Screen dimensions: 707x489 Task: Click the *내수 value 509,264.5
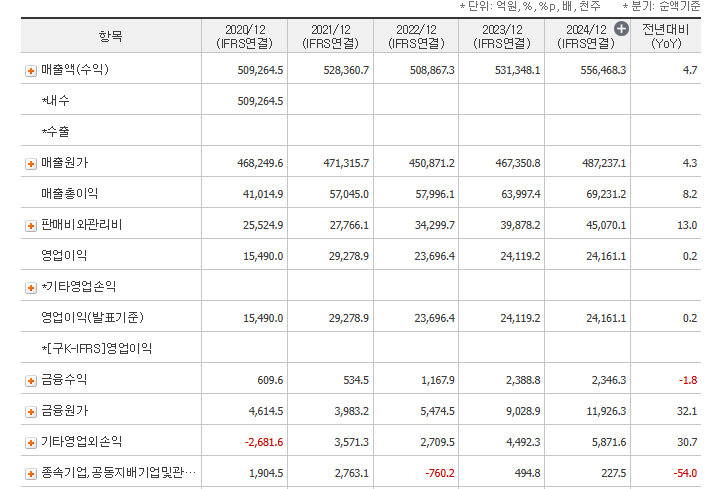tap(260, 101)
